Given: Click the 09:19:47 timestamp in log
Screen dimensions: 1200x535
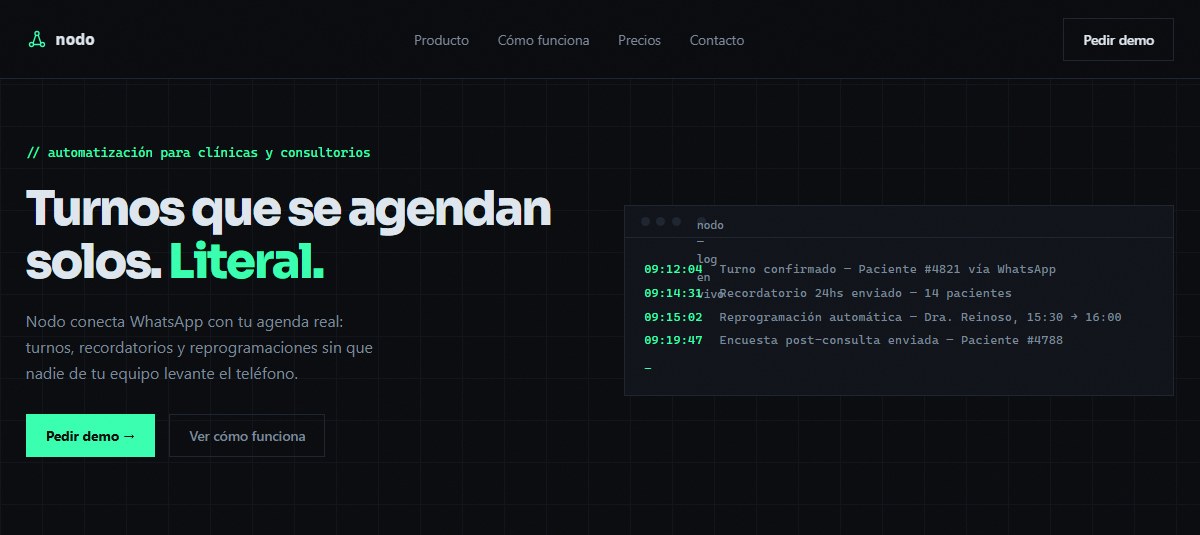Looking at the screenshot, I should point(673,340).
